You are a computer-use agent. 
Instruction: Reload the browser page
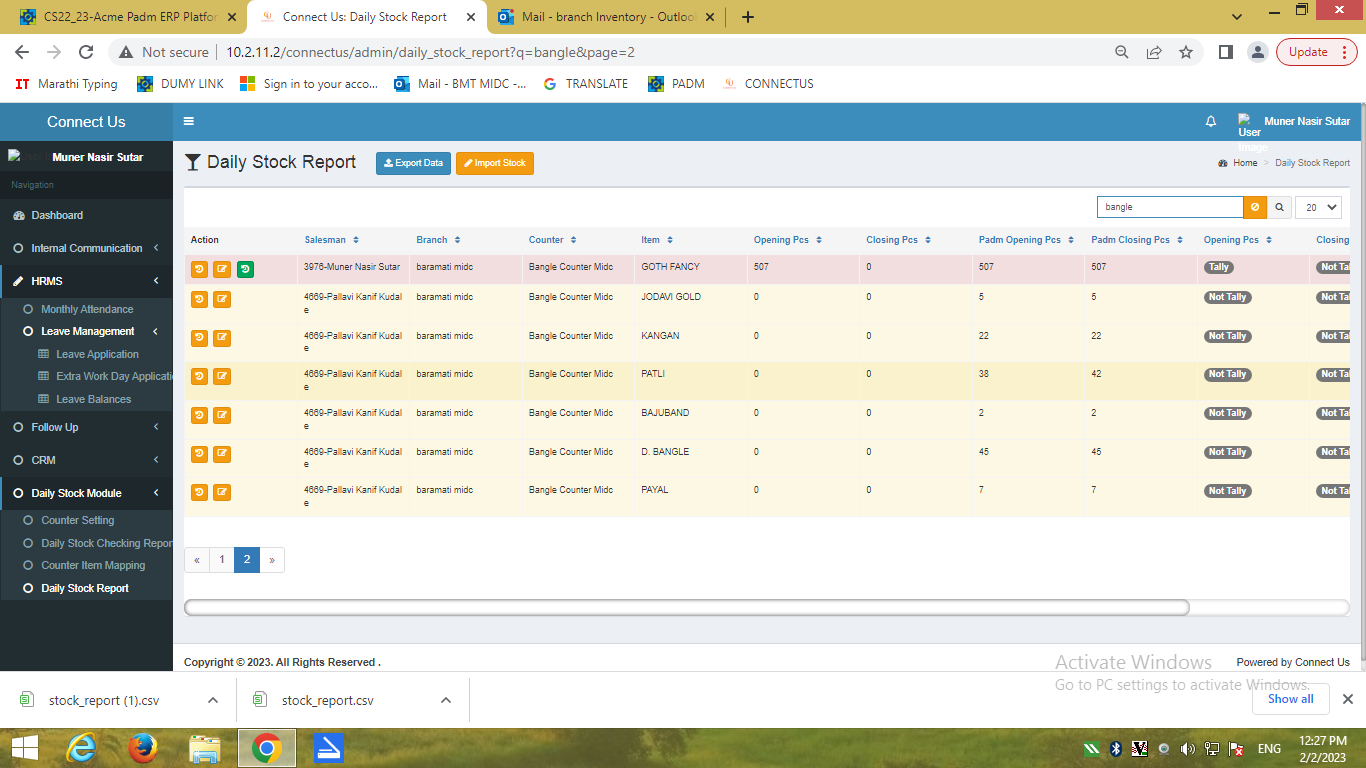coord(86,52)
